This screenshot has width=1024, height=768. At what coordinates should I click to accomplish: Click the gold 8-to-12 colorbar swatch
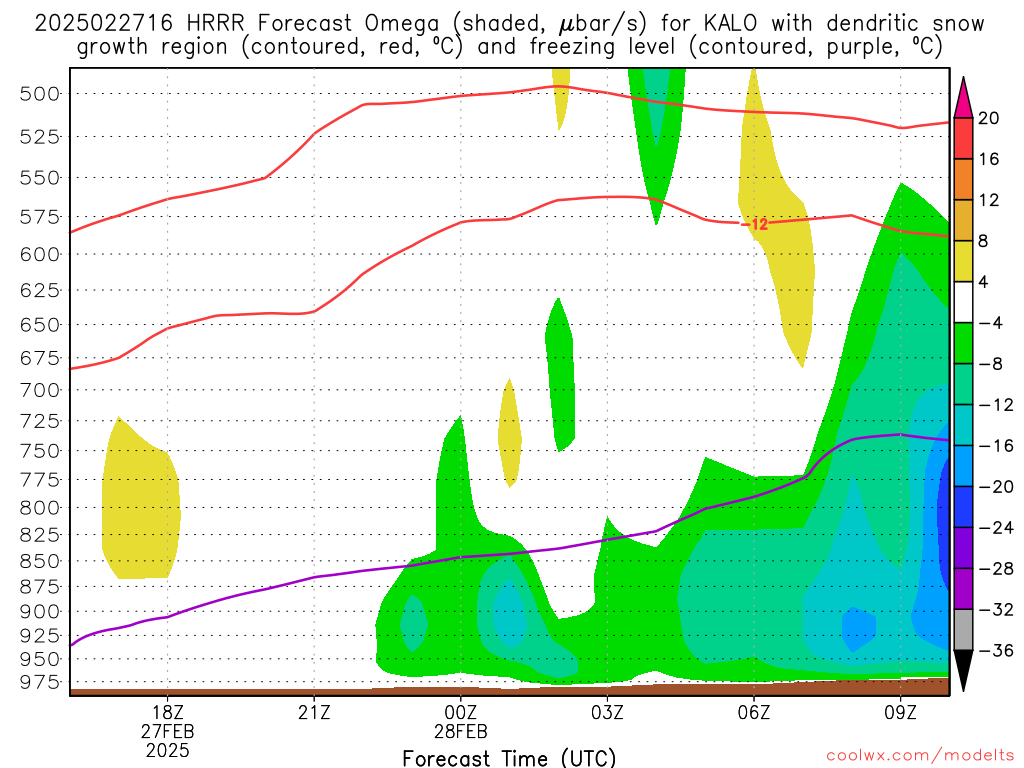pos(963,221)
